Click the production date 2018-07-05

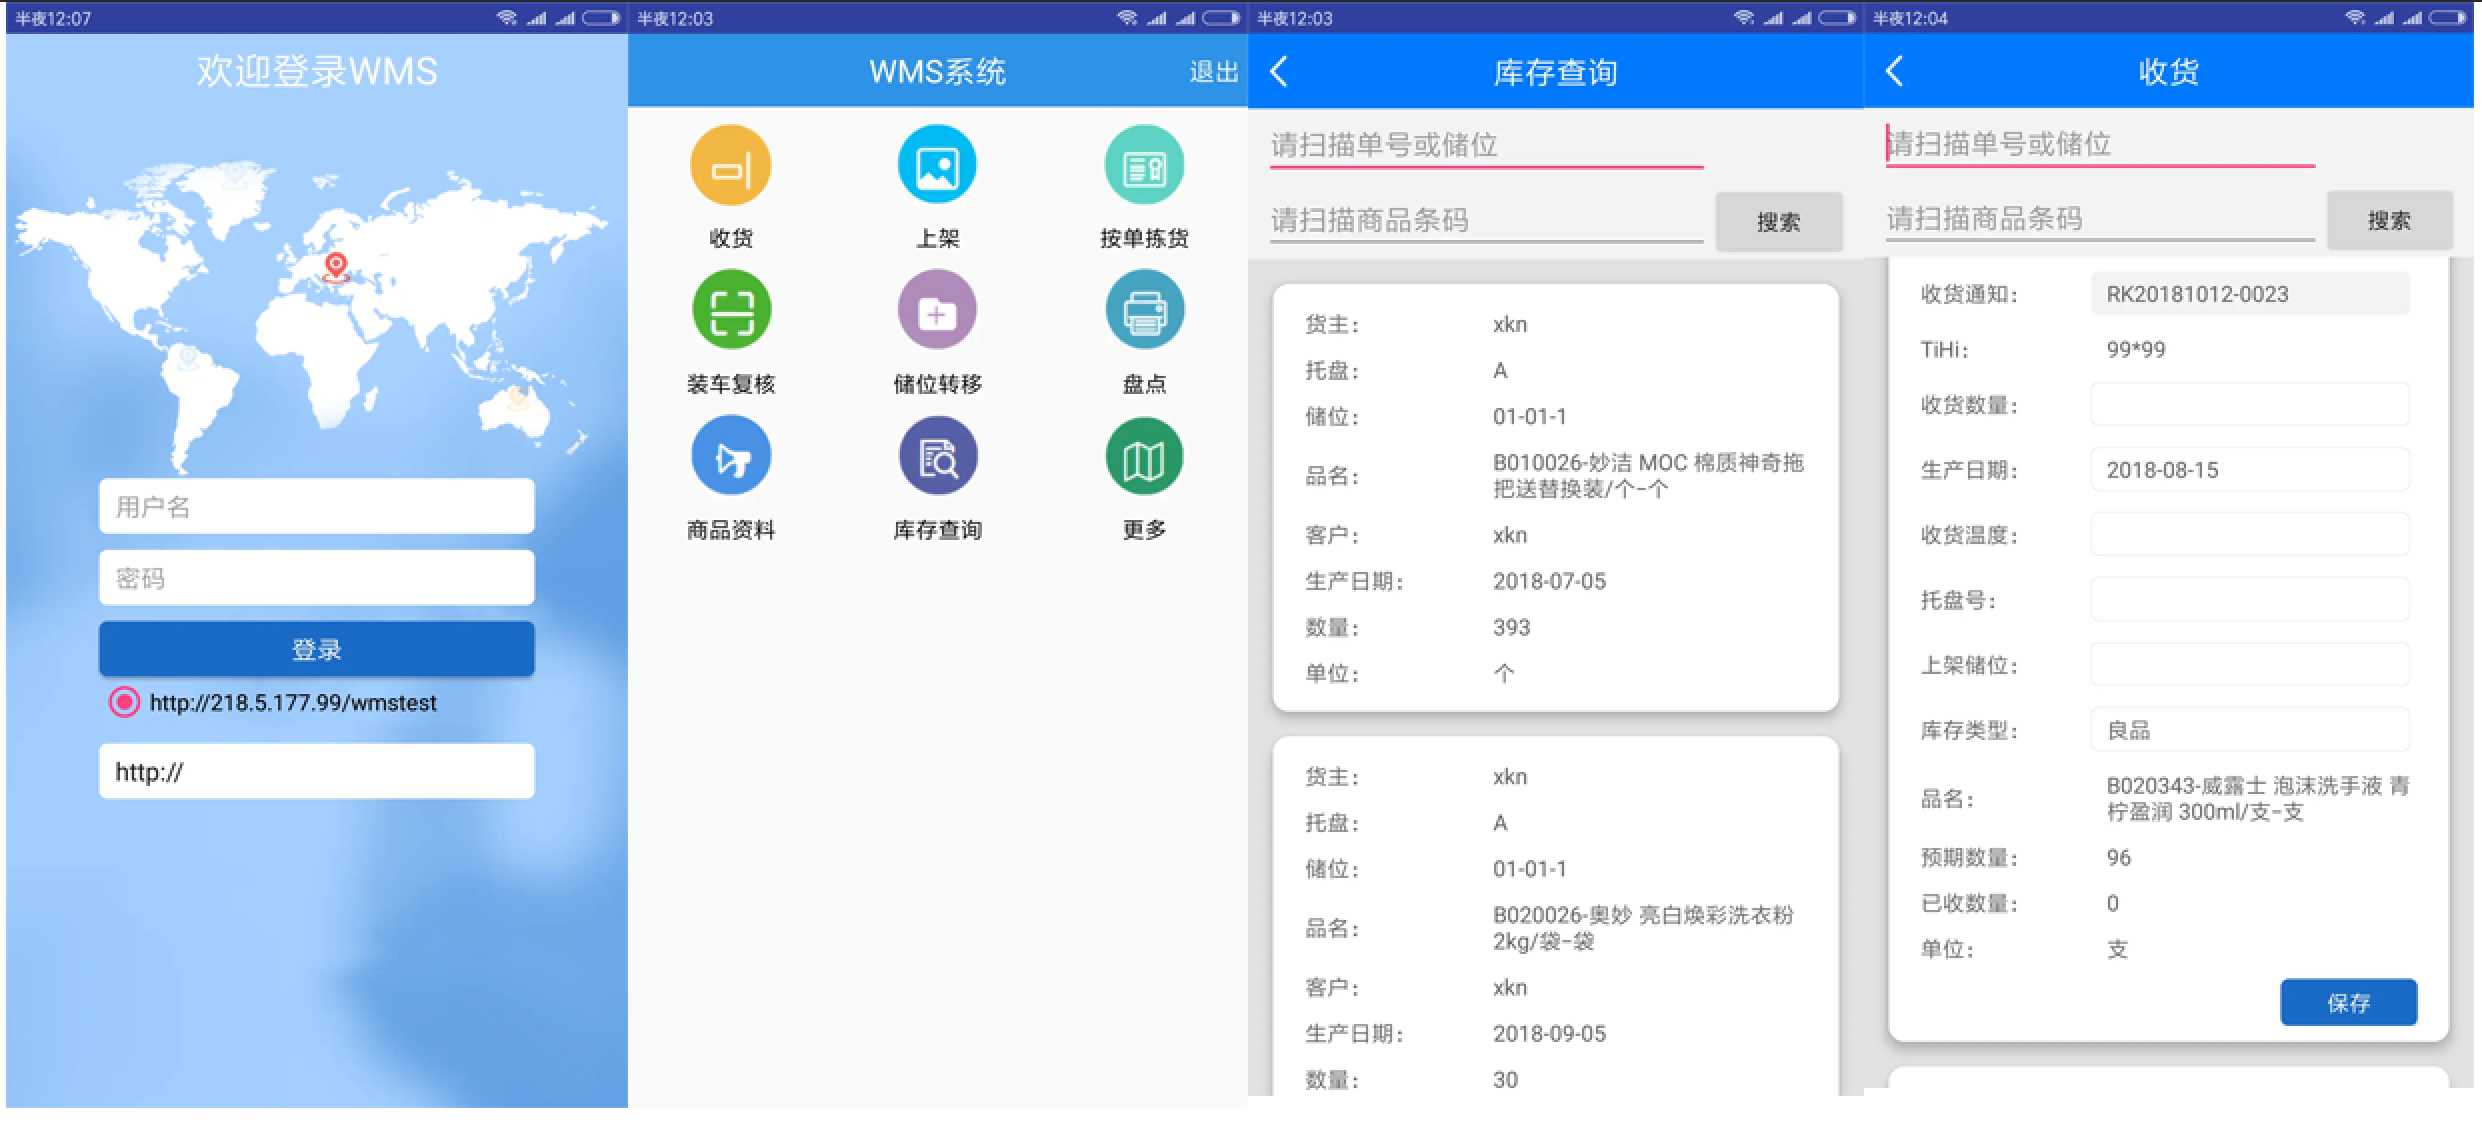tap(1549, 581)
